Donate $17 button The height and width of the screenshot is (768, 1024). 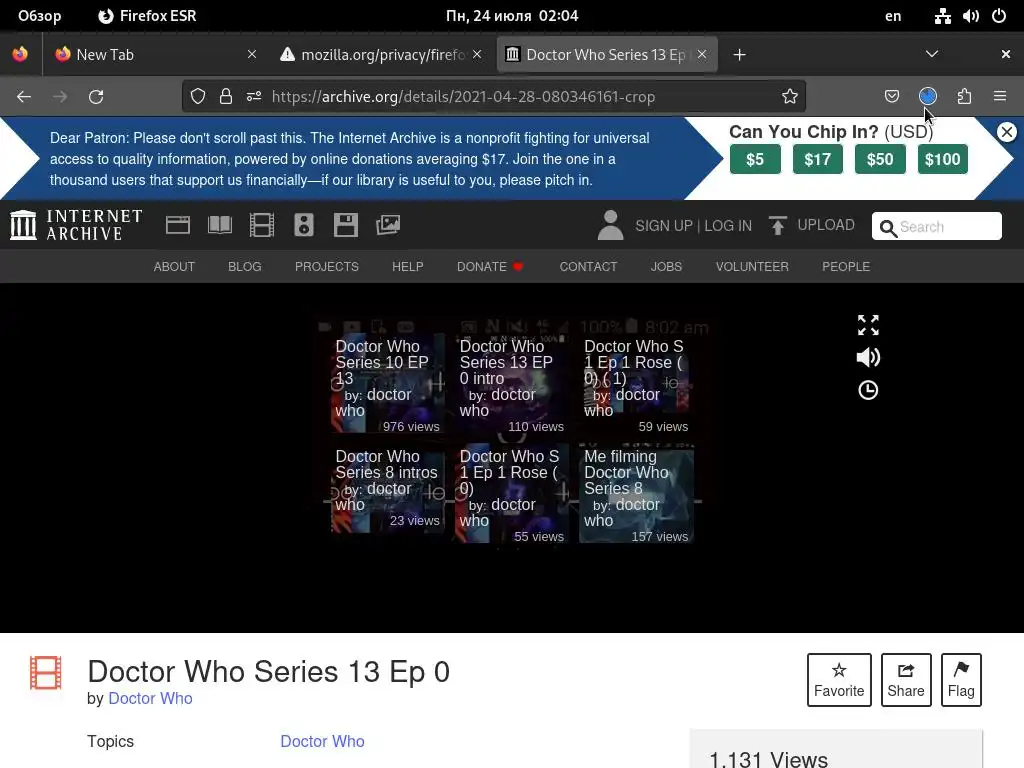[818, 159]
